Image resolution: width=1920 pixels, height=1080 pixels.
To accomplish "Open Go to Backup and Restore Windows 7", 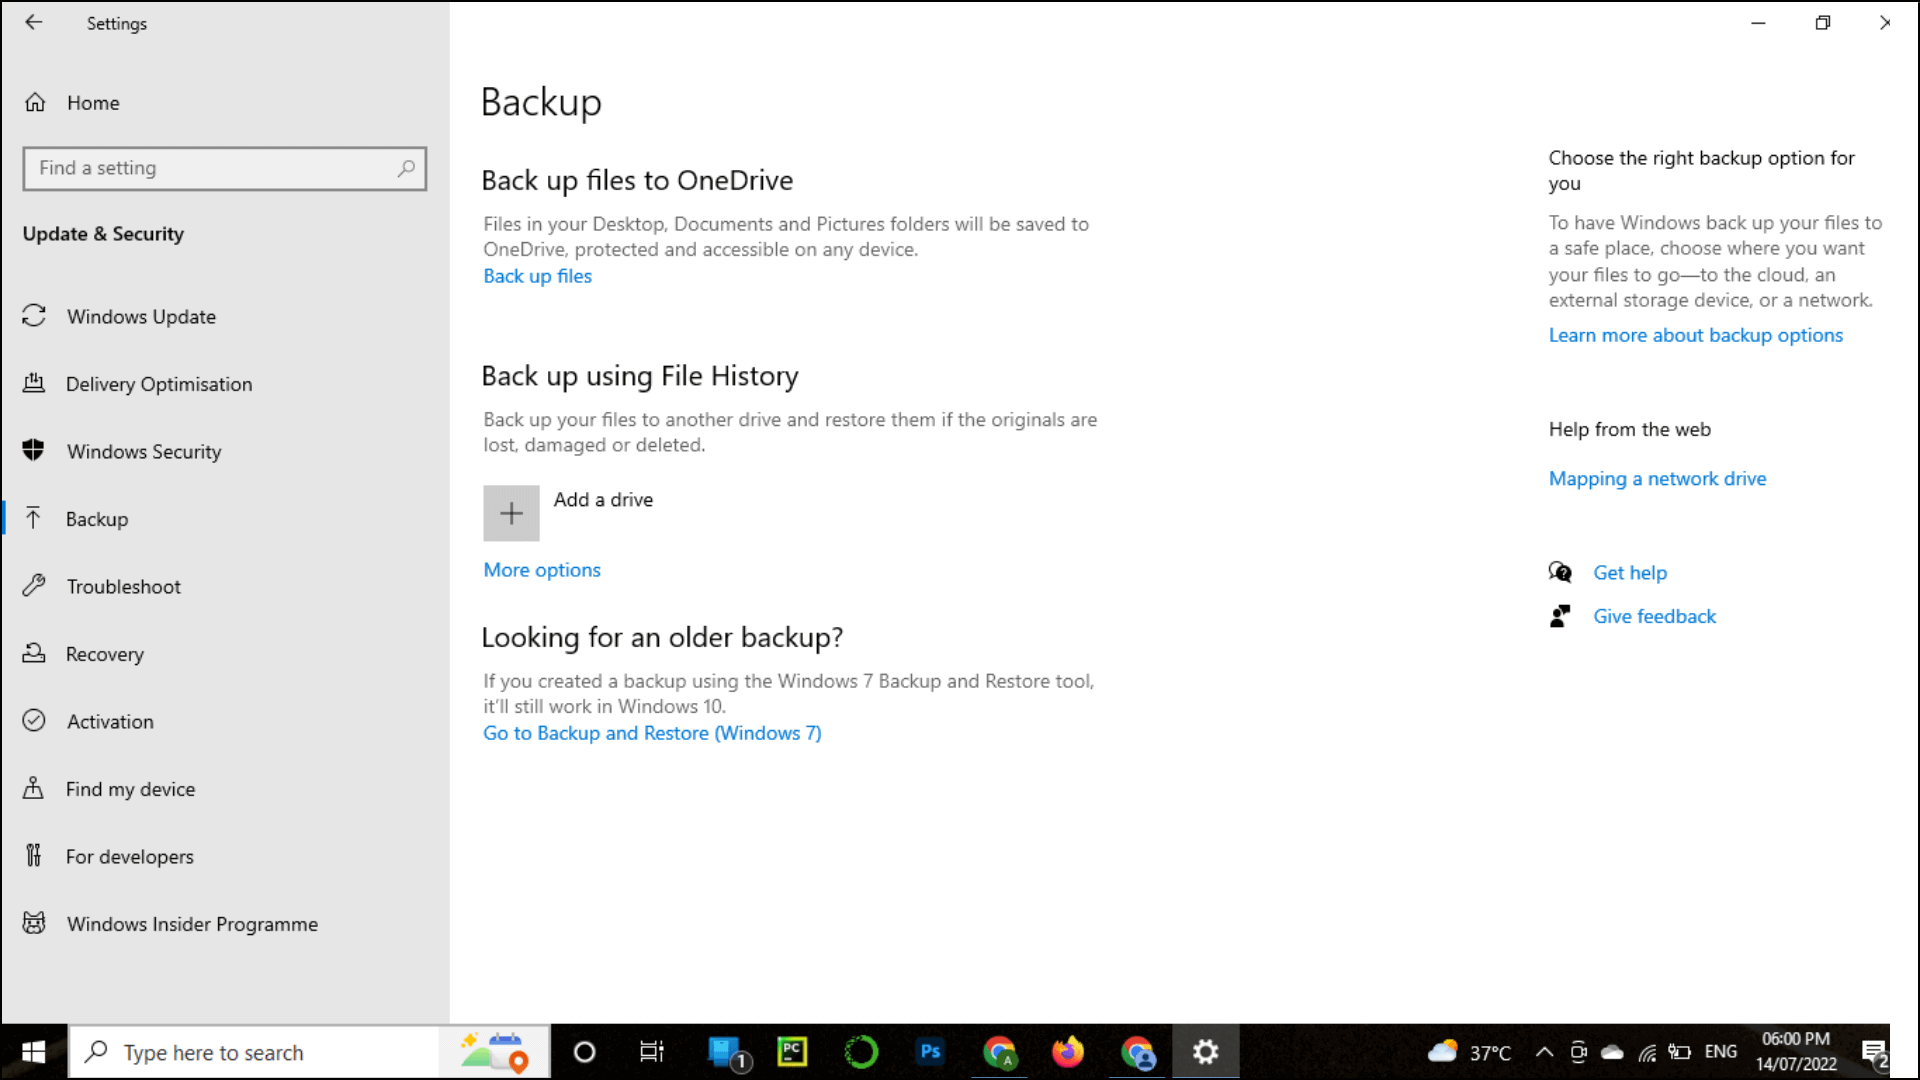I will (651, 733).
